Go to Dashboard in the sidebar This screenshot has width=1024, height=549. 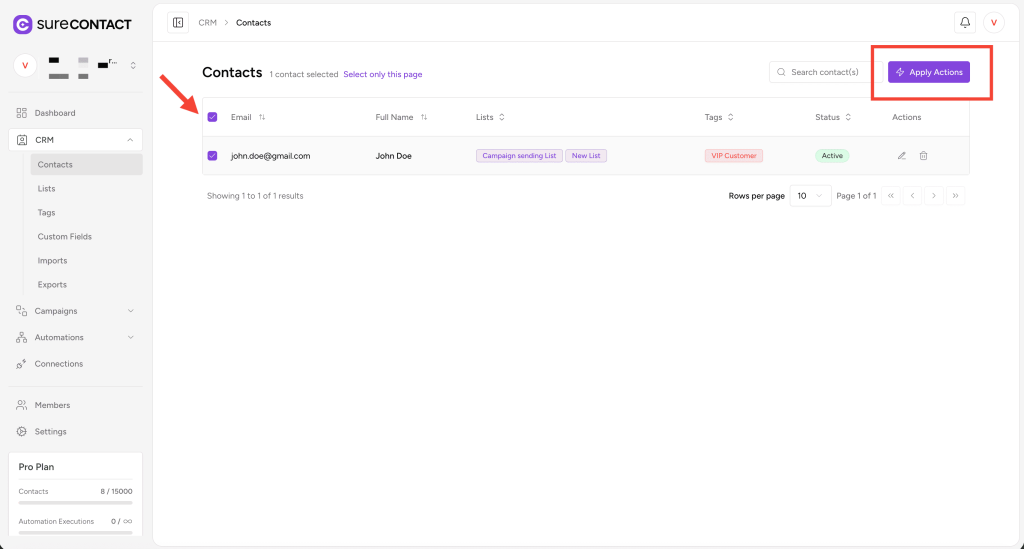(55, 113)
